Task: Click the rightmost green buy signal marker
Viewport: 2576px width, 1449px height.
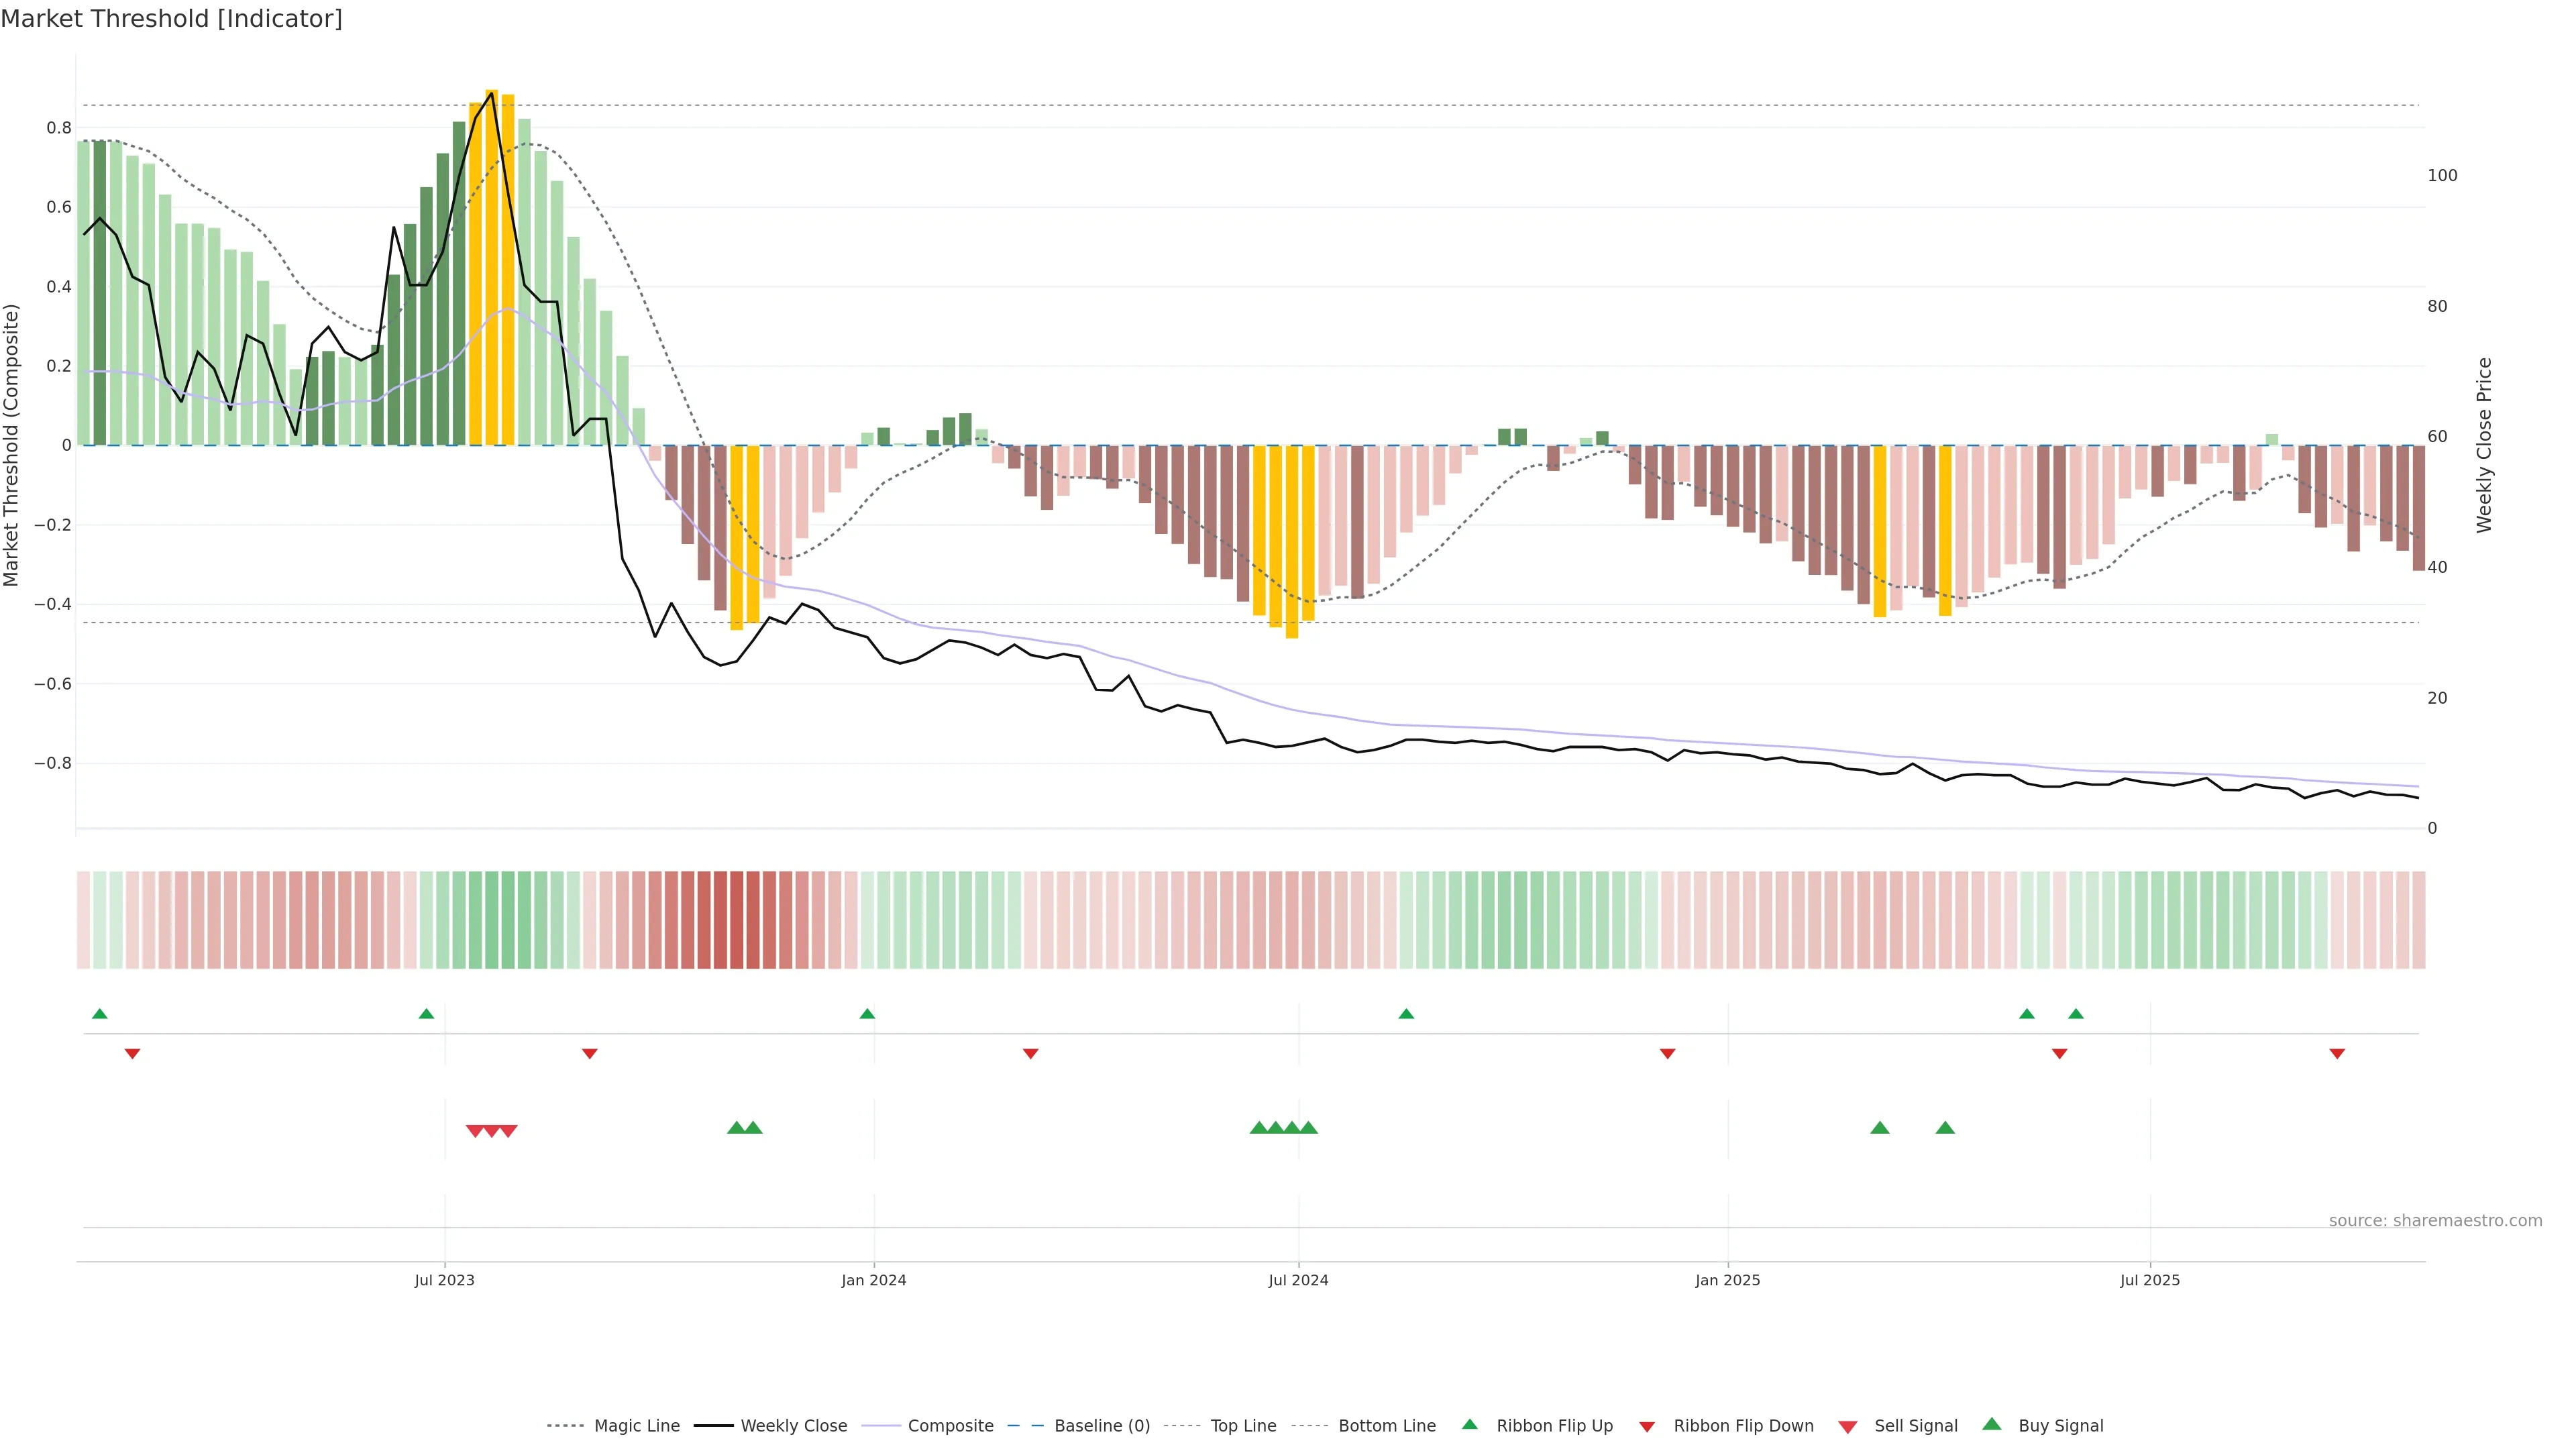Action: 1945,1128
